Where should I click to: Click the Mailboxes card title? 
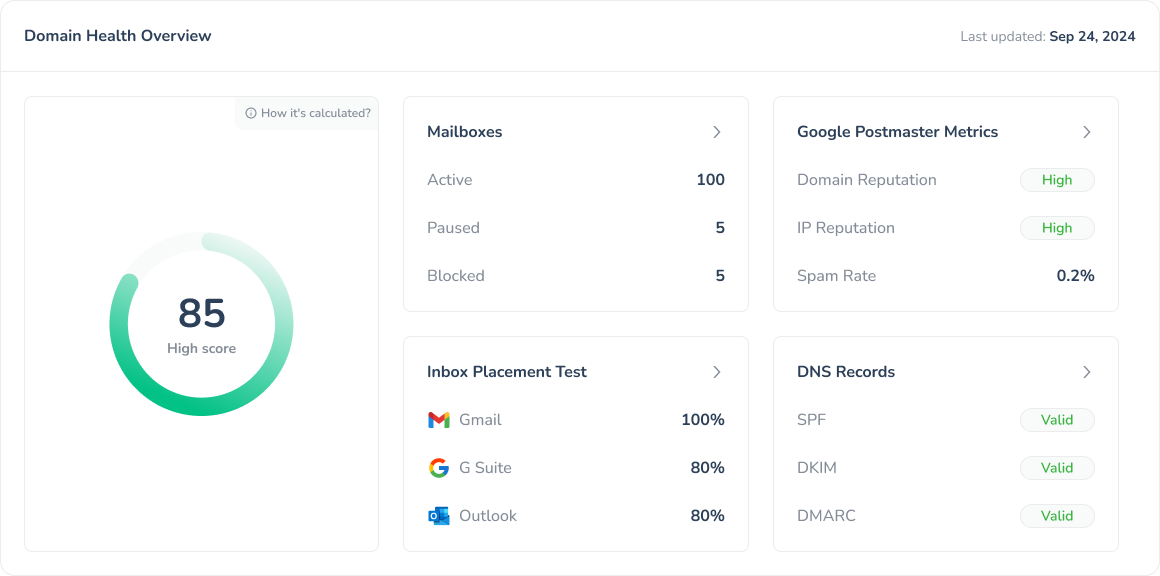tap(464, 132)
